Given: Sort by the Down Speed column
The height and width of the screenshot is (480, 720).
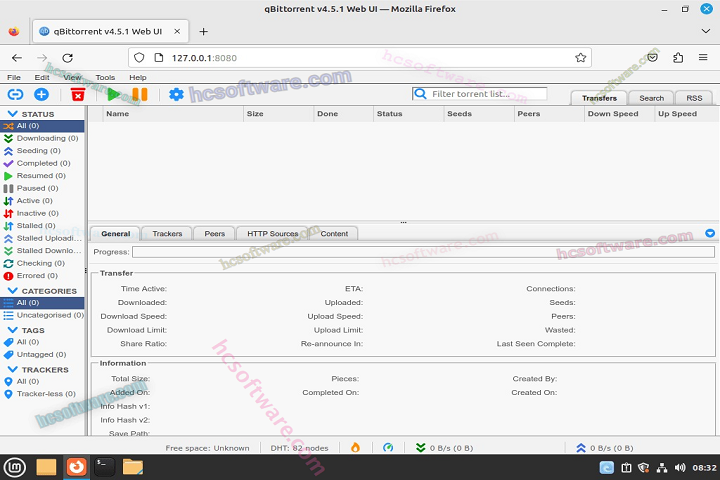Looking at the screenshot, I should (619, 113).
